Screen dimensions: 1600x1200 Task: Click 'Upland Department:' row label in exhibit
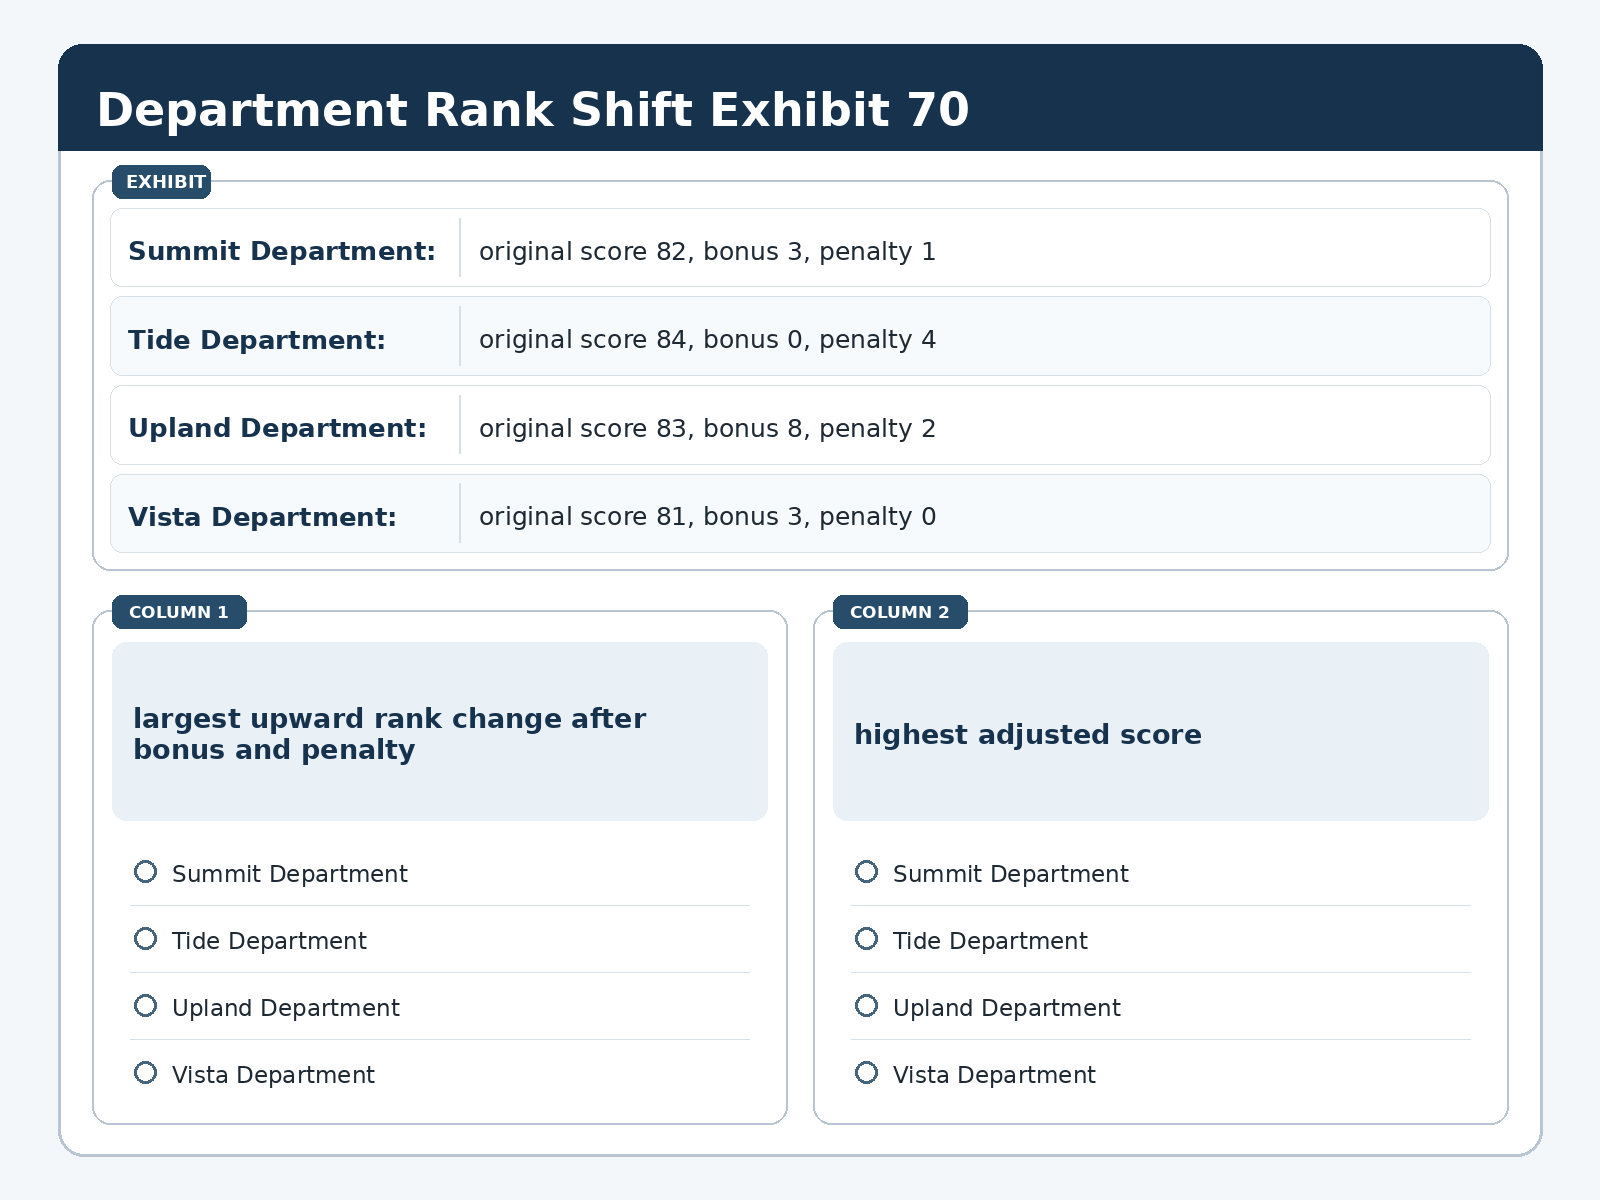coord(278,428)
